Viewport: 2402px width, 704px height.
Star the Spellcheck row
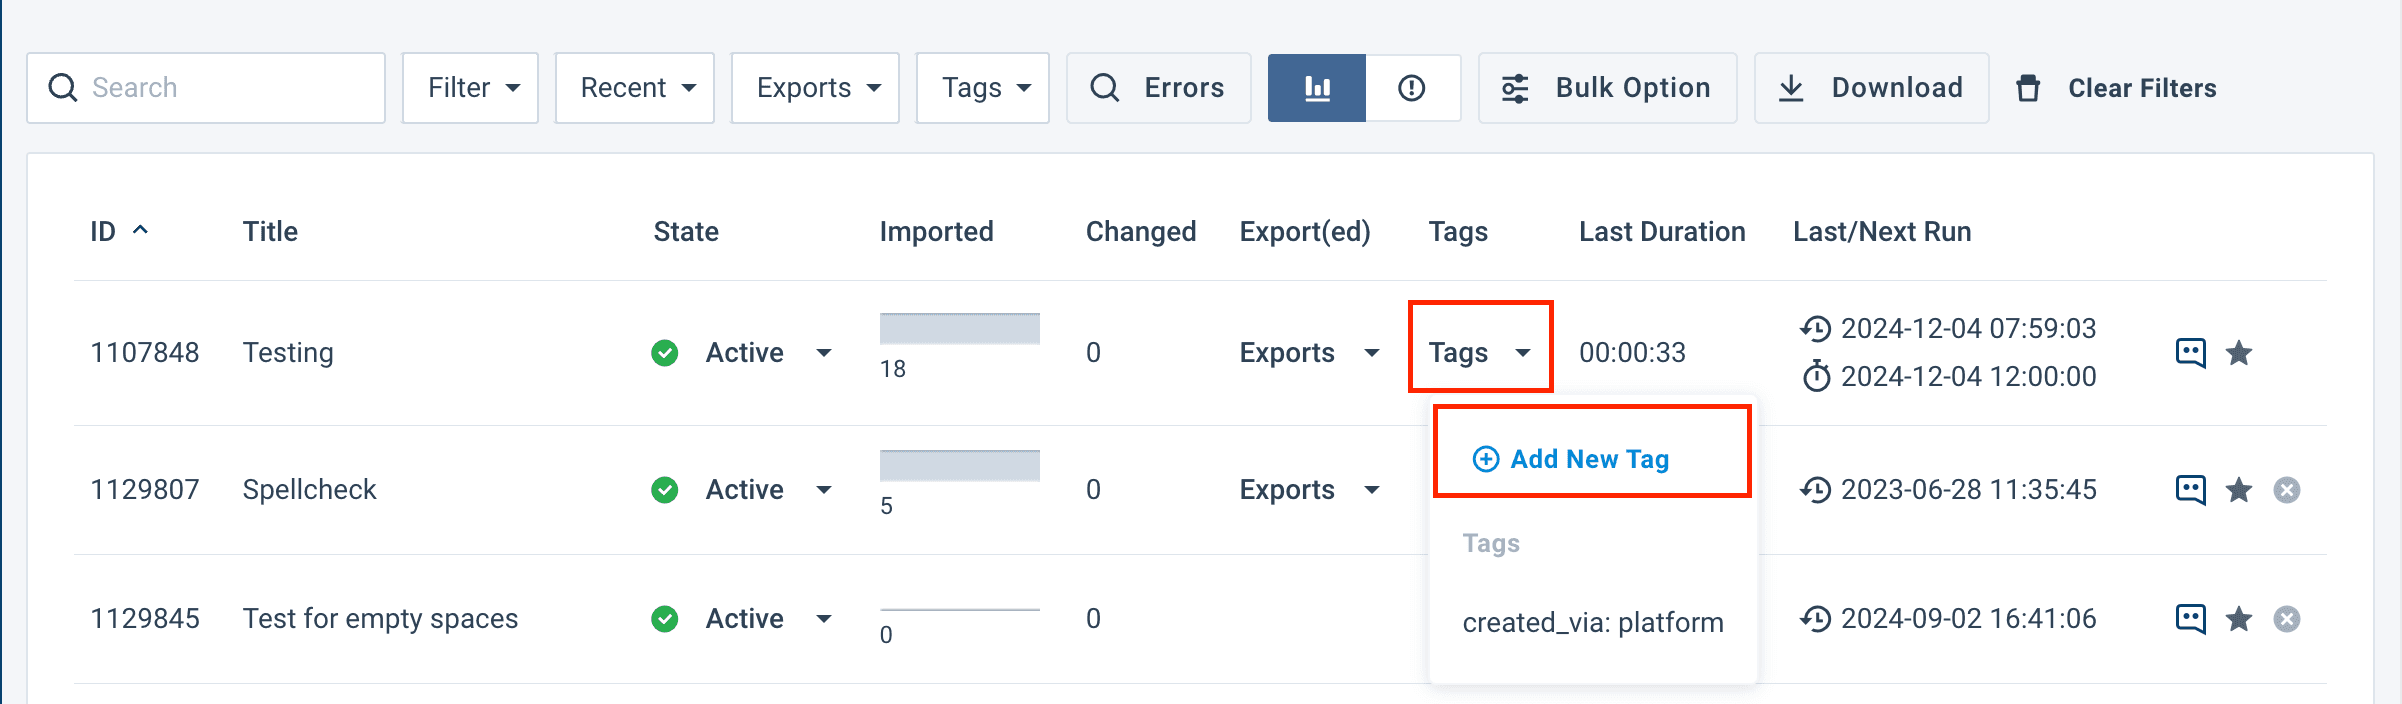point(2239,490)
